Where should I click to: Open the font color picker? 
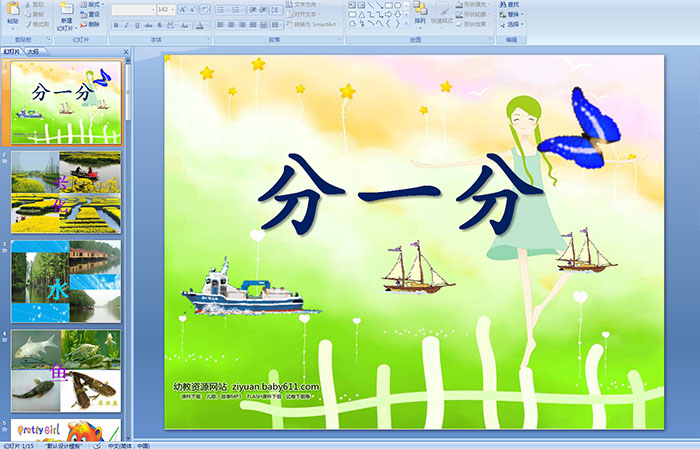[203, 24]
